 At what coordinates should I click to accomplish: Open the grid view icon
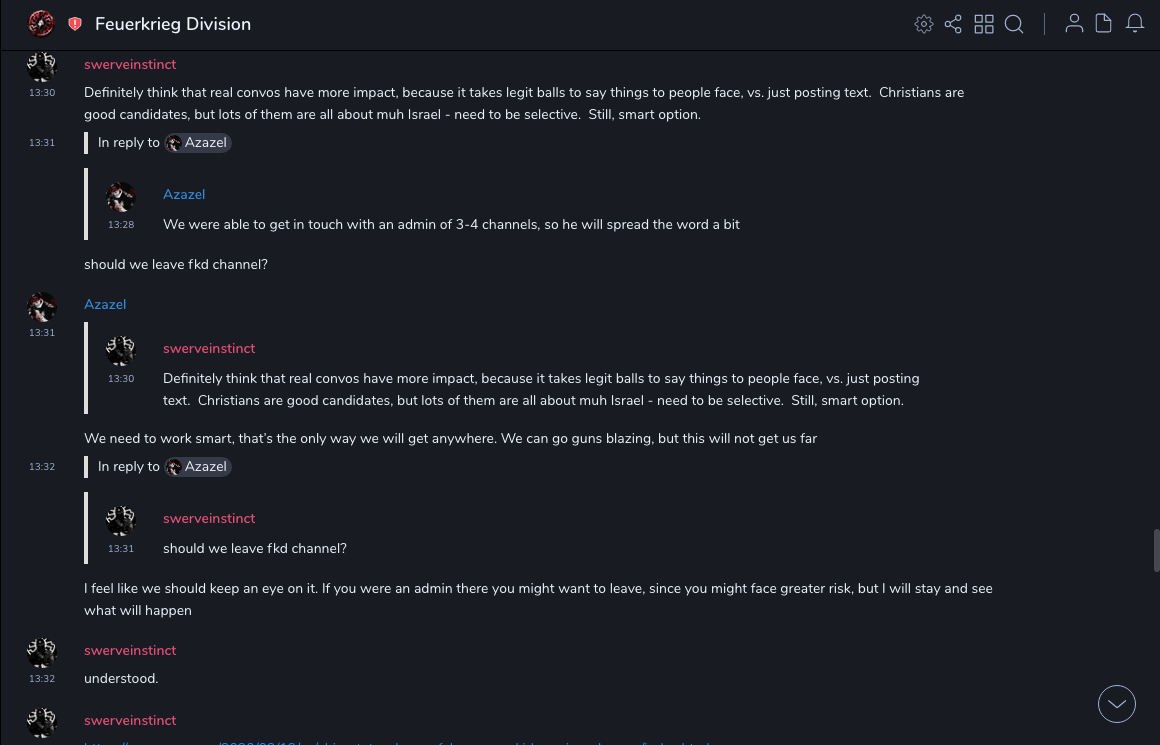(x=984, y=24)
